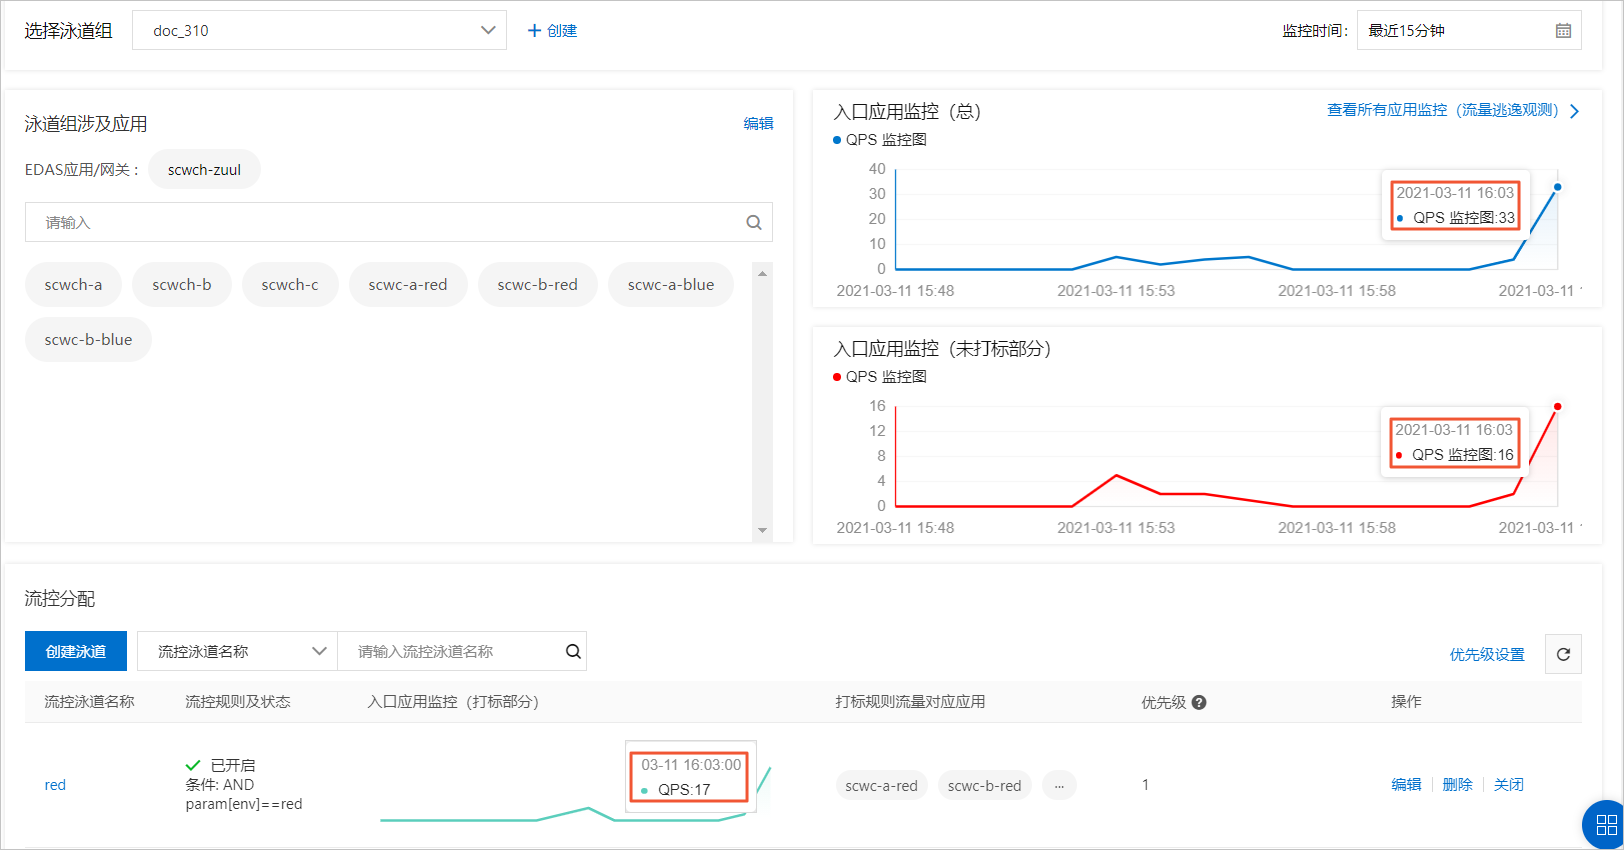1624x850 pixels.
Task: Click 编辑 action for red lane
Action: pos(1406,785)
